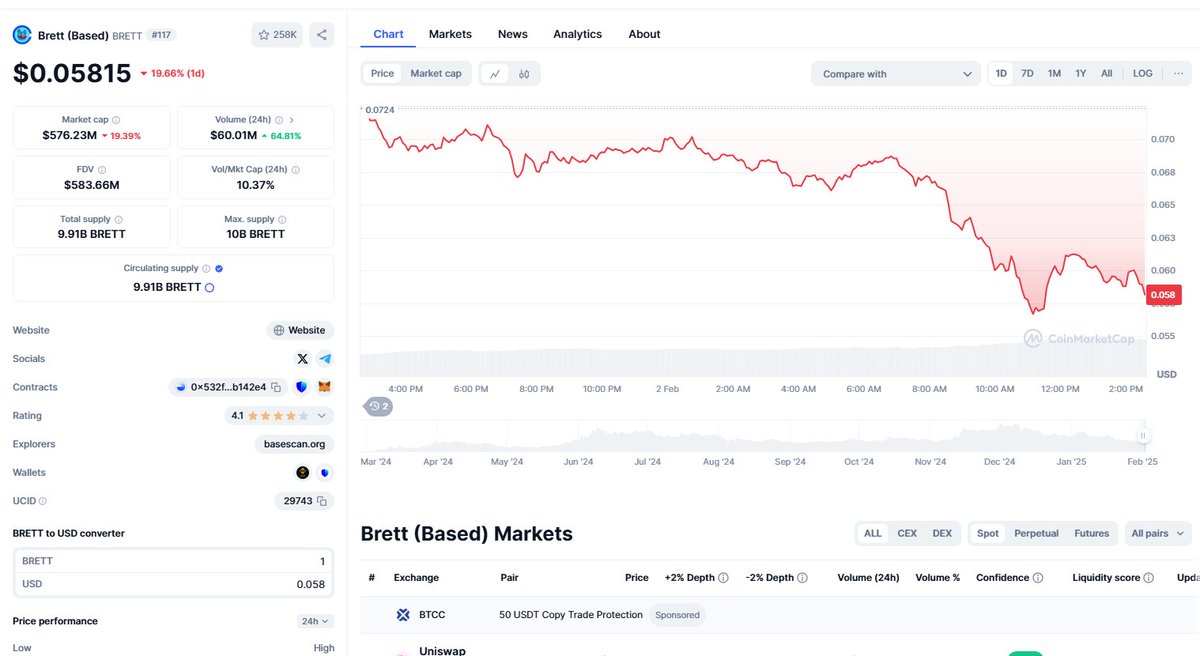Switch to the About tab

[644, 34]
